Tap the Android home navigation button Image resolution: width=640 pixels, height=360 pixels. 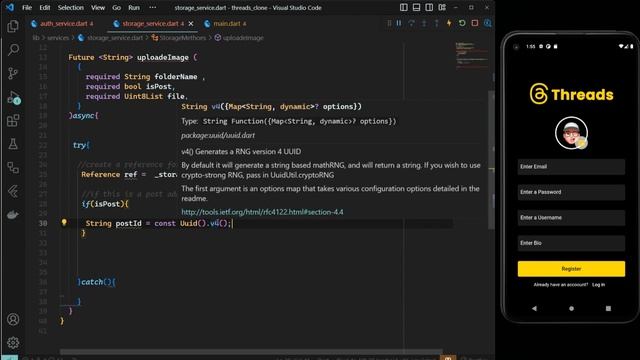pos(571,308)
